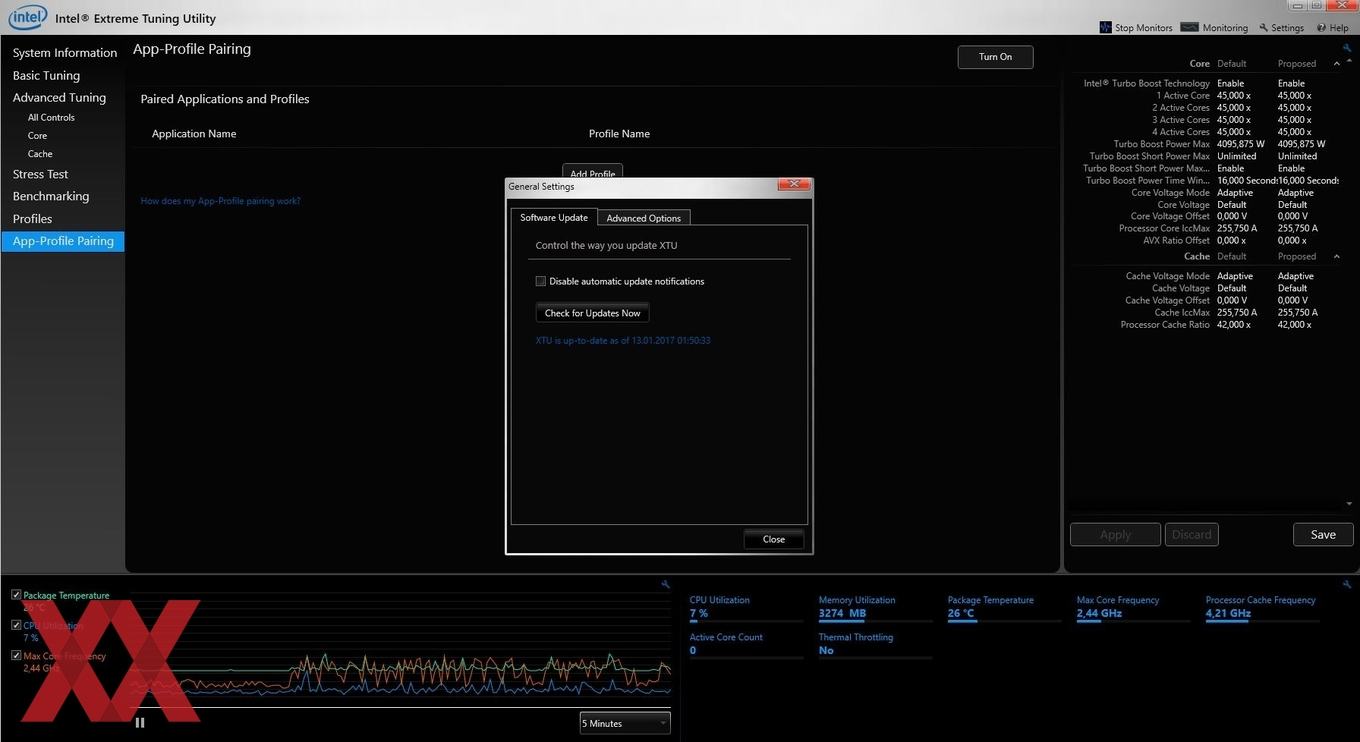Open Settings via the wrench icon
Screen dimensions: 1360x742
(x=1264, y=28)
